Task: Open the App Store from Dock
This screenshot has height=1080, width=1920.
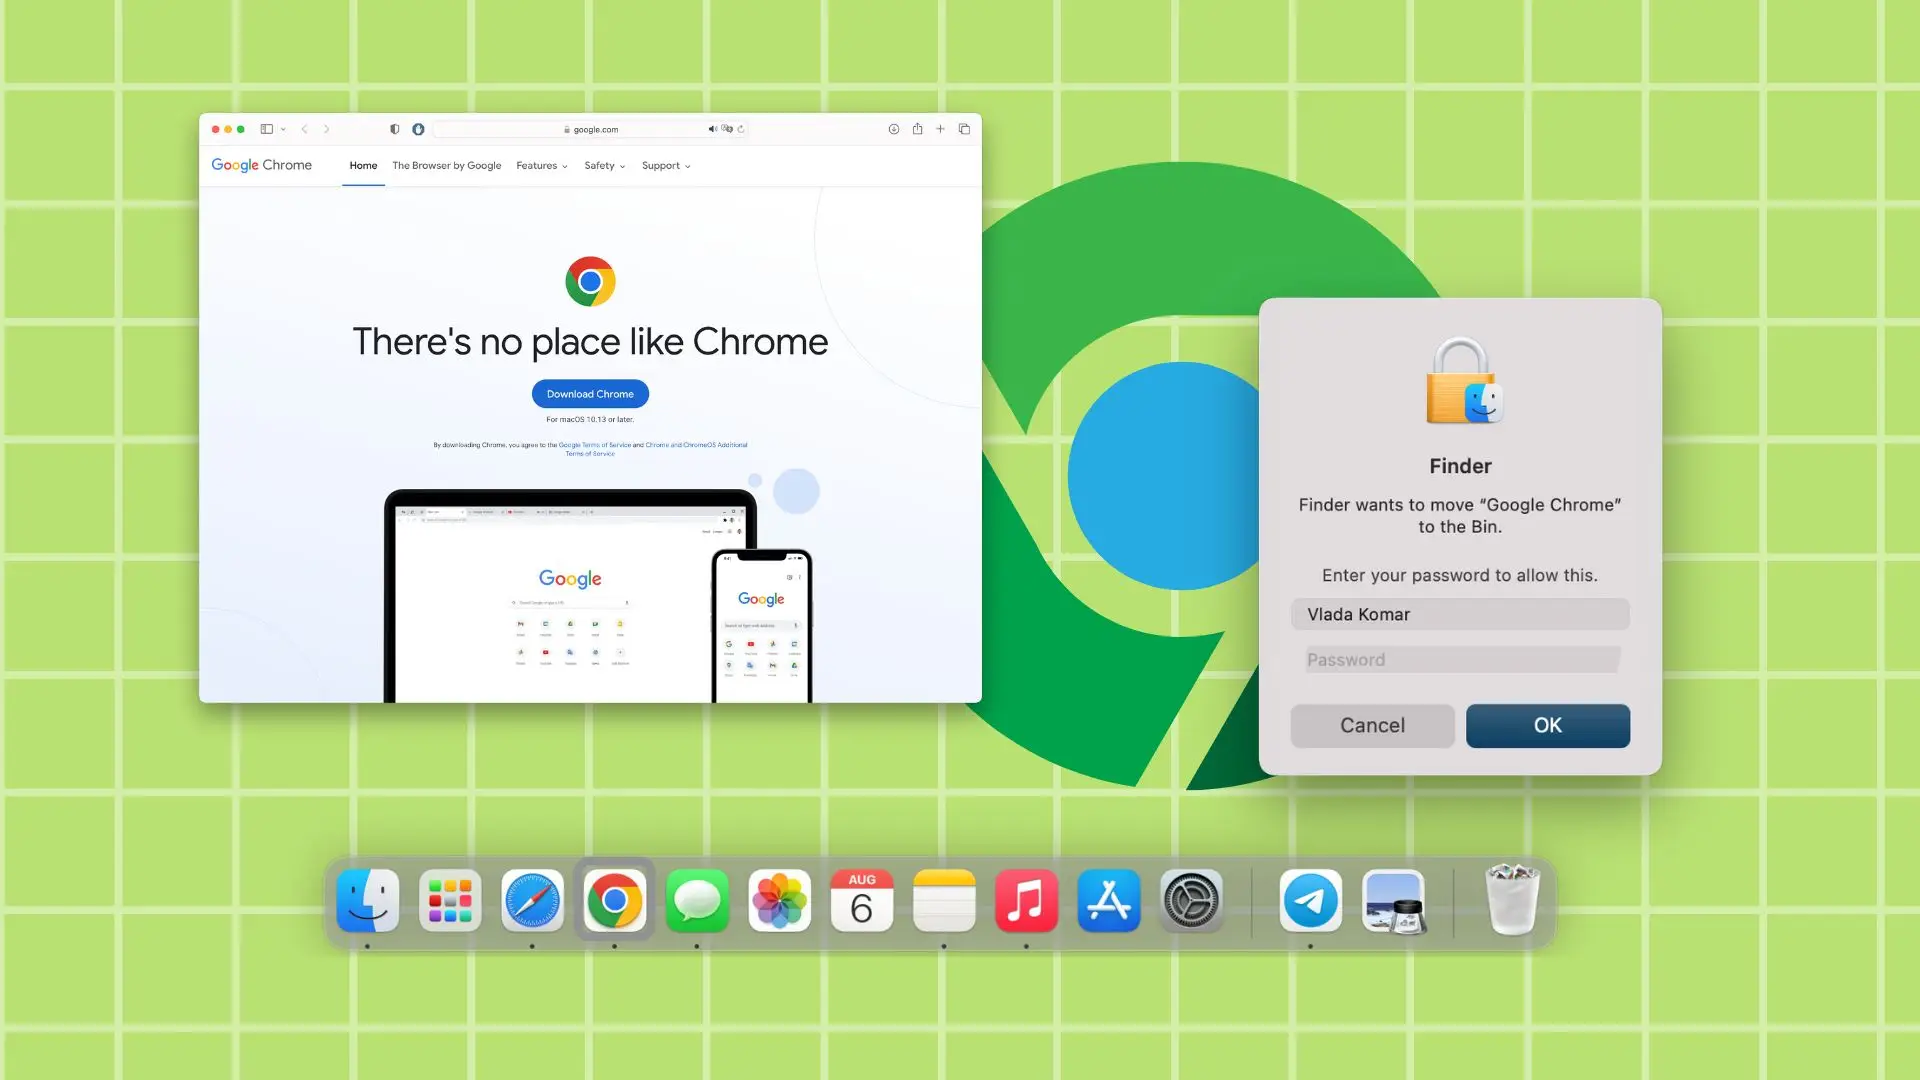Action: pos(1108,900)
